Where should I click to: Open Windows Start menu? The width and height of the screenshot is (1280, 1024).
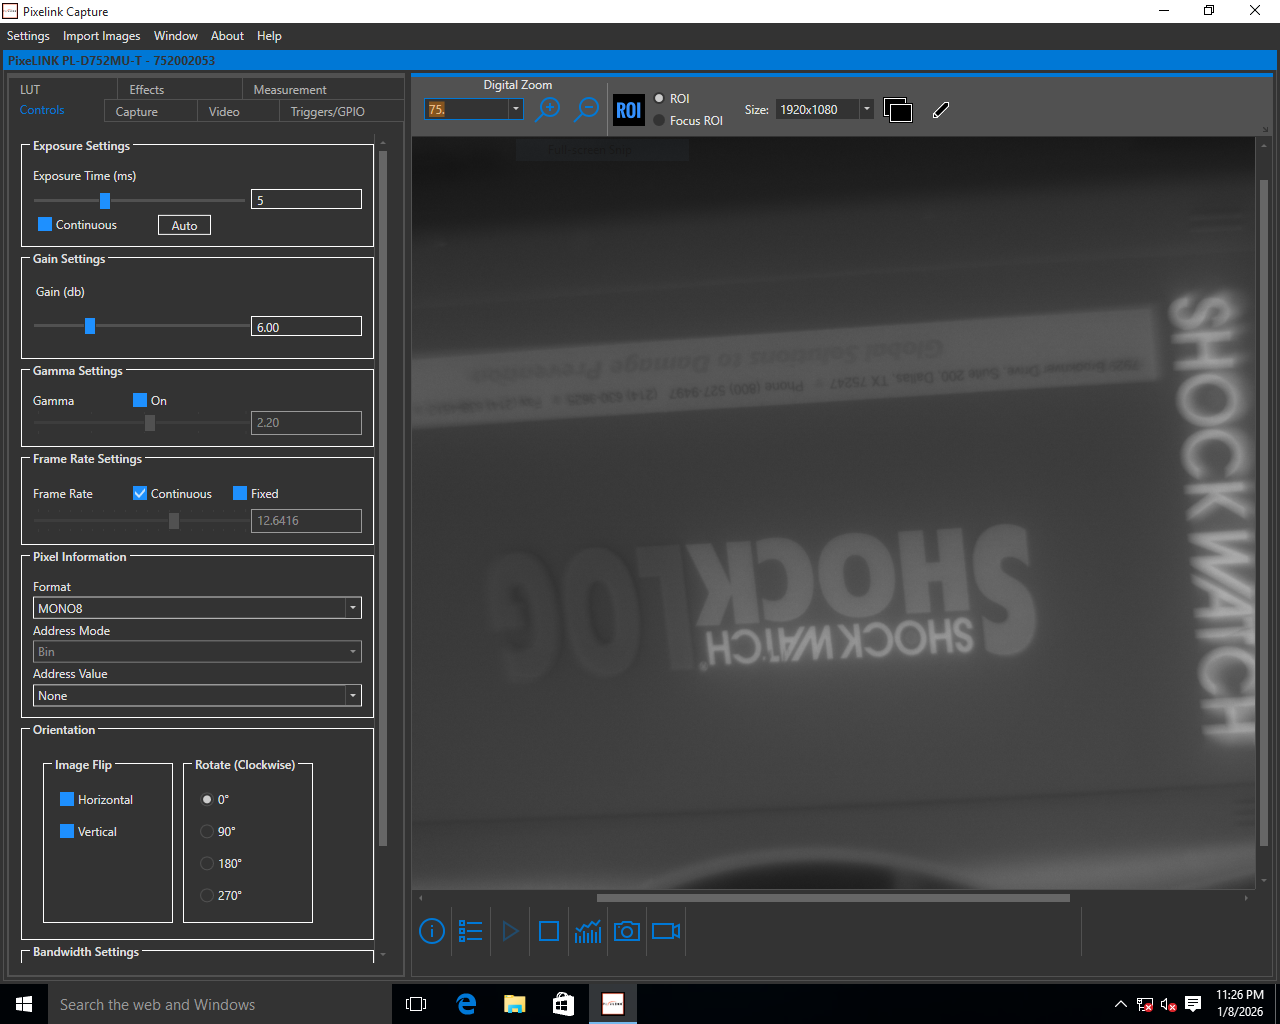click(24, 1004)
